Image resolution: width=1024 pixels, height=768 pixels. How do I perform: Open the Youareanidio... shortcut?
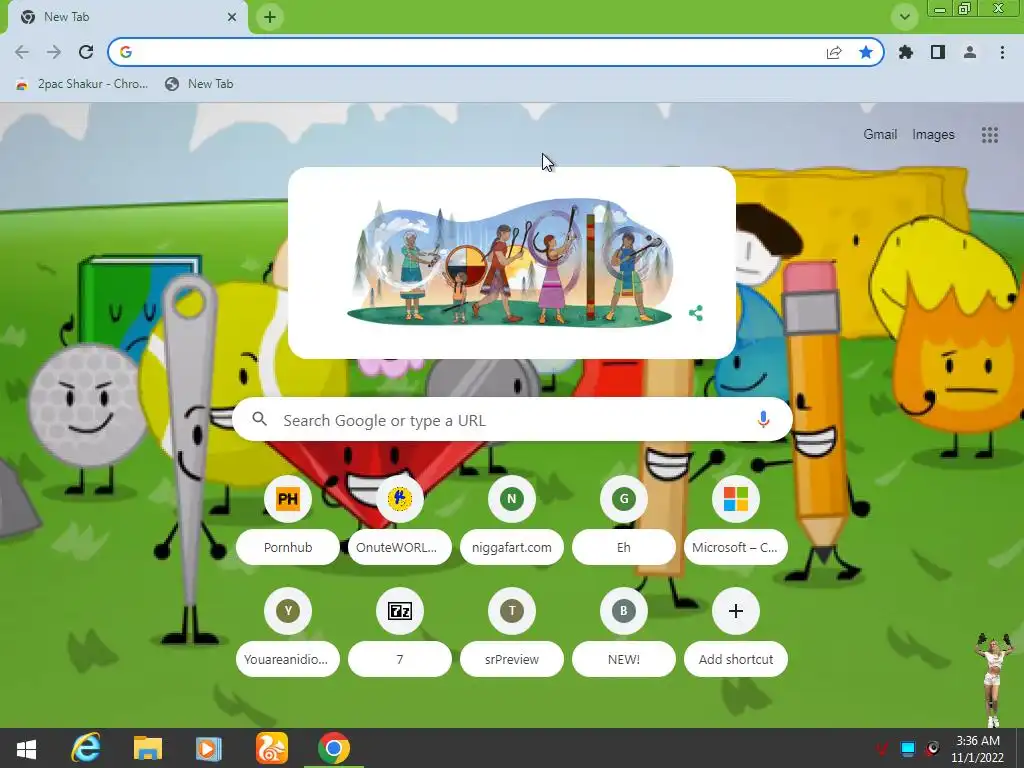point(288,632)
